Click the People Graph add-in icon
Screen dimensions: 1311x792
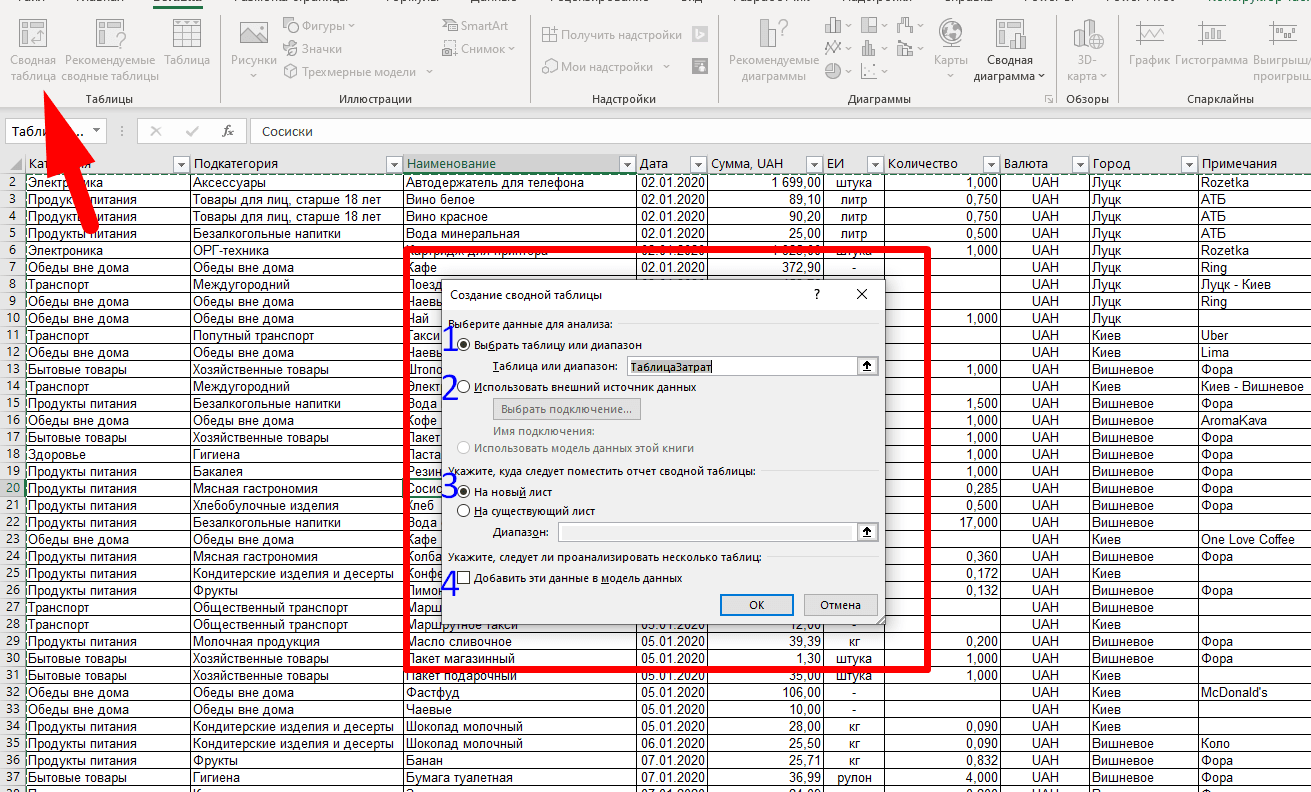(701, 67)
